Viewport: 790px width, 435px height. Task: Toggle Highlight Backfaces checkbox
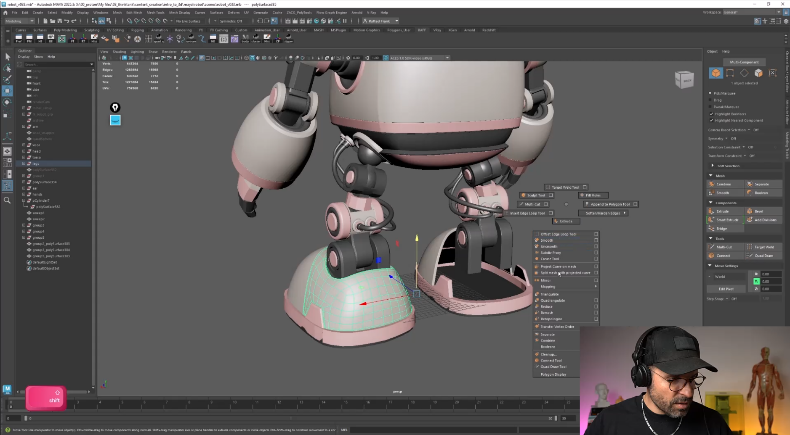[x=711, y=114]
